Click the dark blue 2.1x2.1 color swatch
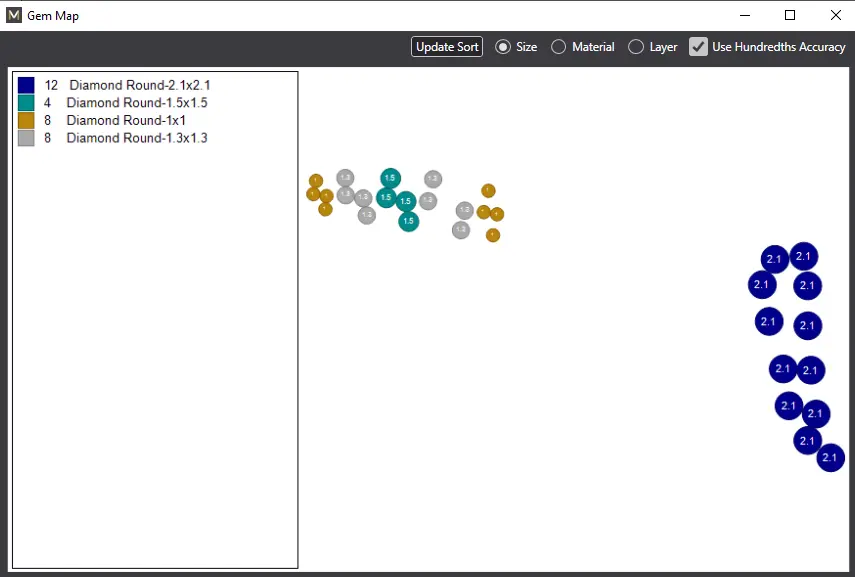 (x=26, y=85)
